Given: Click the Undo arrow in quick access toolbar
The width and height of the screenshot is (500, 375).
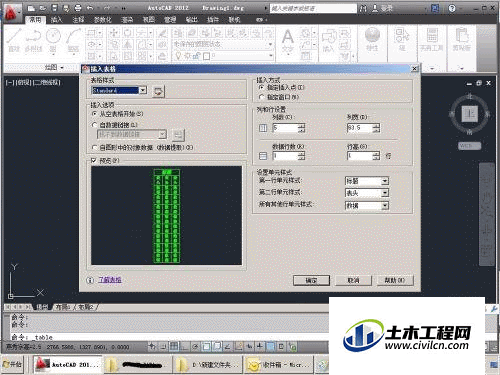Looking at the screenshot, I should click(x=90, y=8).
